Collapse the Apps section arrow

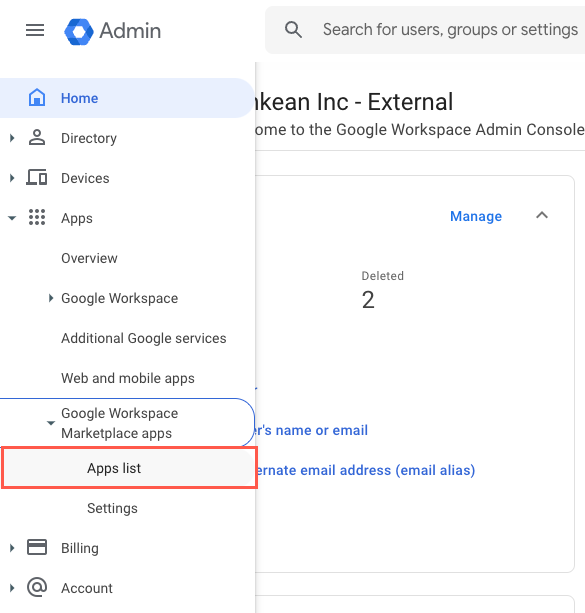click(x=12, y=218)
